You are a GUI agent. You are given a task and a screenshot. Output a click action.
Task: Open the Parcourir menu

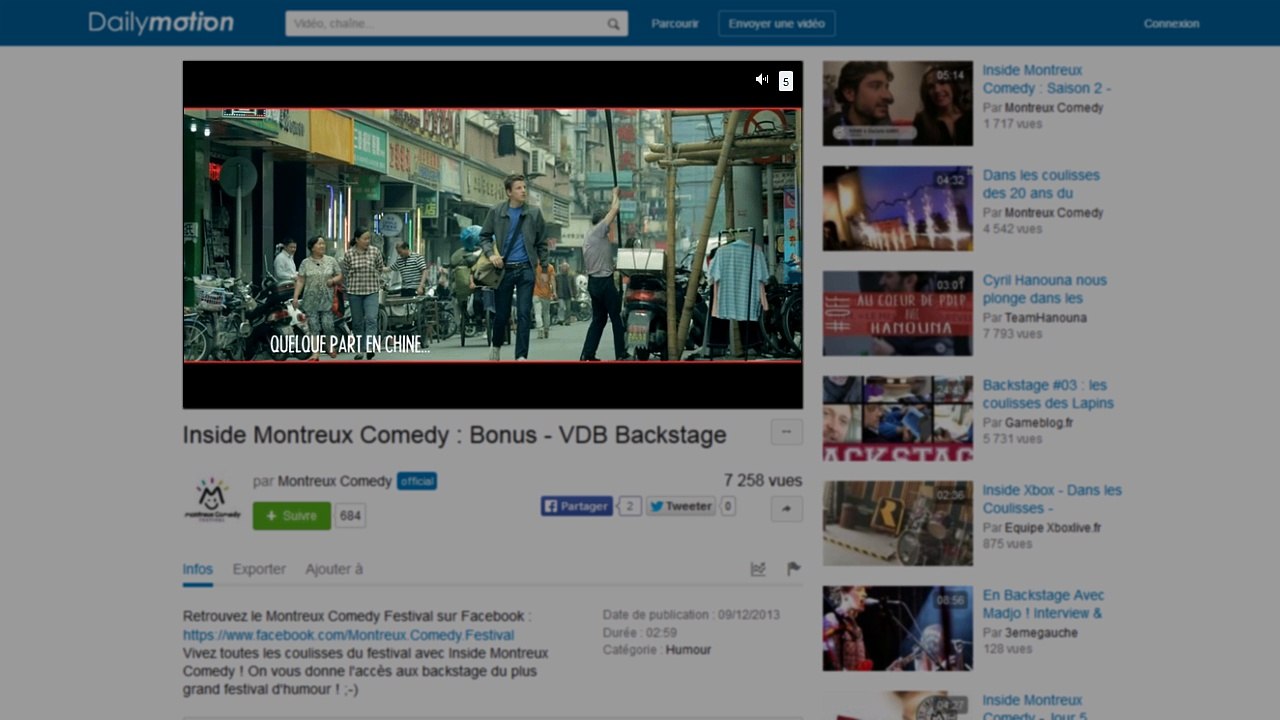click(675, 24)
